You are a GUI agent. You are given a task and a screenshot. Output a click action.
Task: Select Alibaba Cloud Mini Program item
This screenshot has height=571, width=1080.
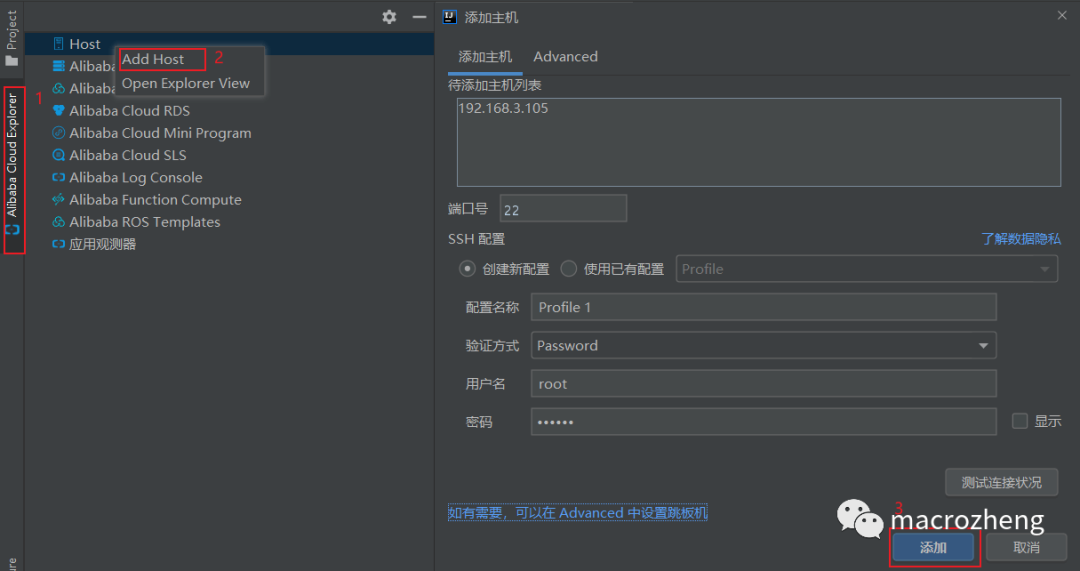point(160,133)
